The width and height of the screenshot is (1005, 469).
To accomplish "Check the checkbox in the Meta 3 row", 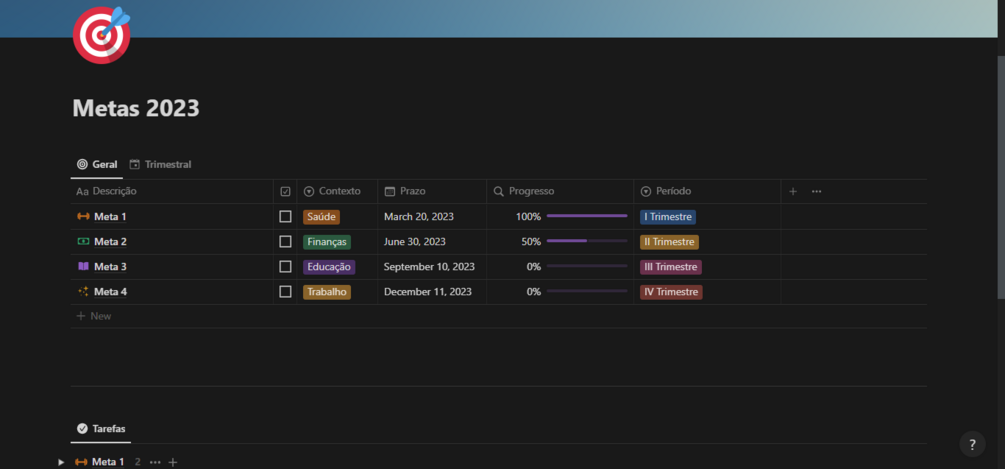I will point(285,267).
